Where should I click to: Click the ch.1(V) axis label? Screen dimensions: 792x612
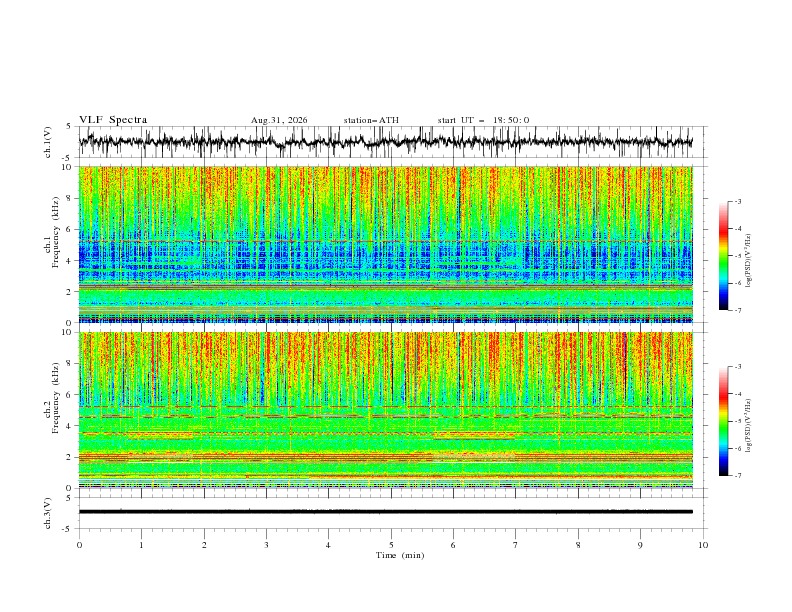(x=48, y=142)
